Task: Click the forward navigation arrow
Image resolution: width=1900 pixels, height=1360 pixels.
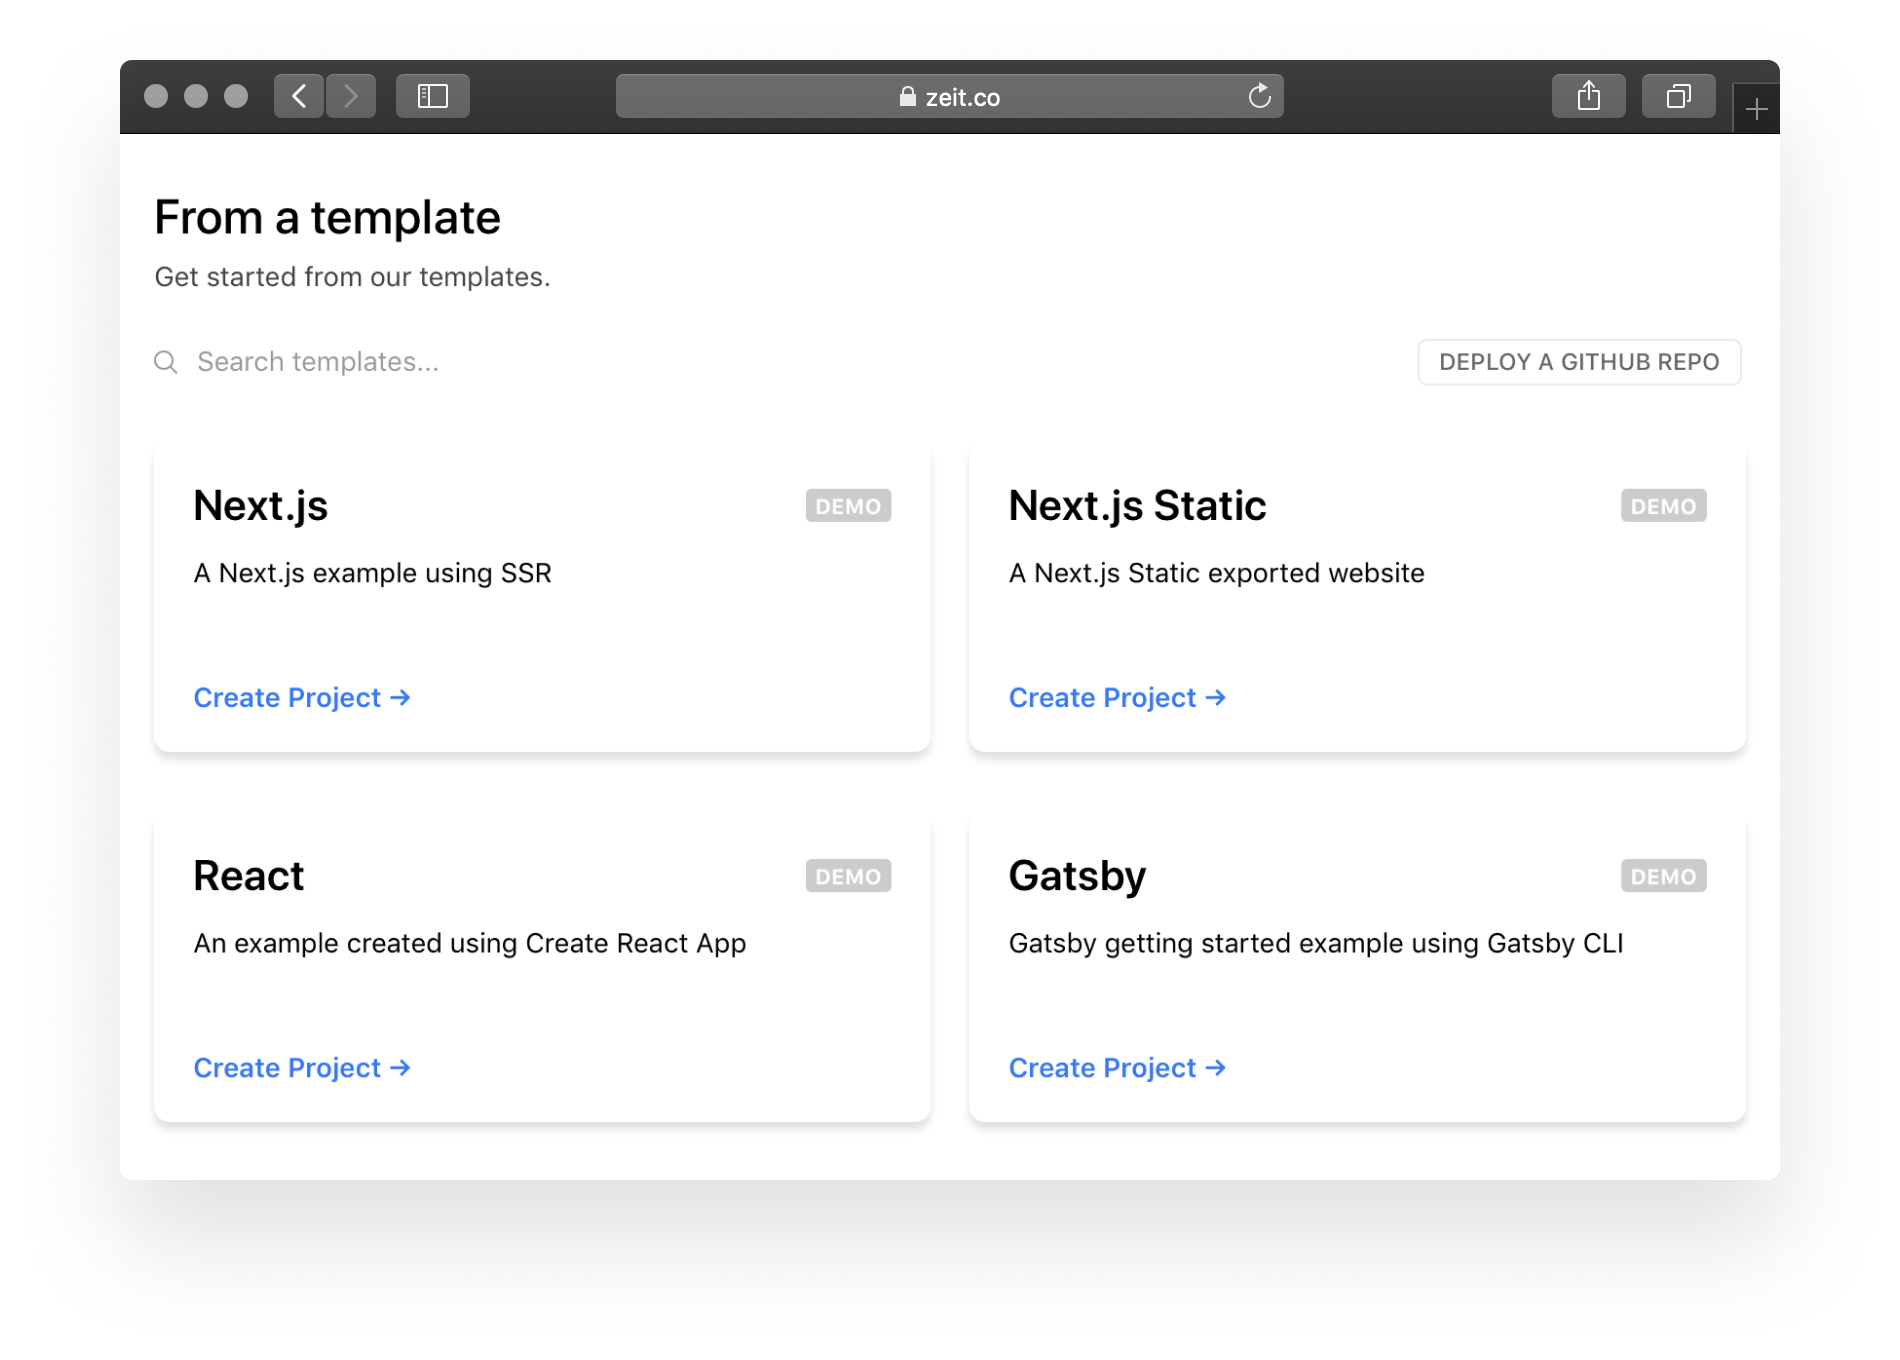Action: pos(351,96)
